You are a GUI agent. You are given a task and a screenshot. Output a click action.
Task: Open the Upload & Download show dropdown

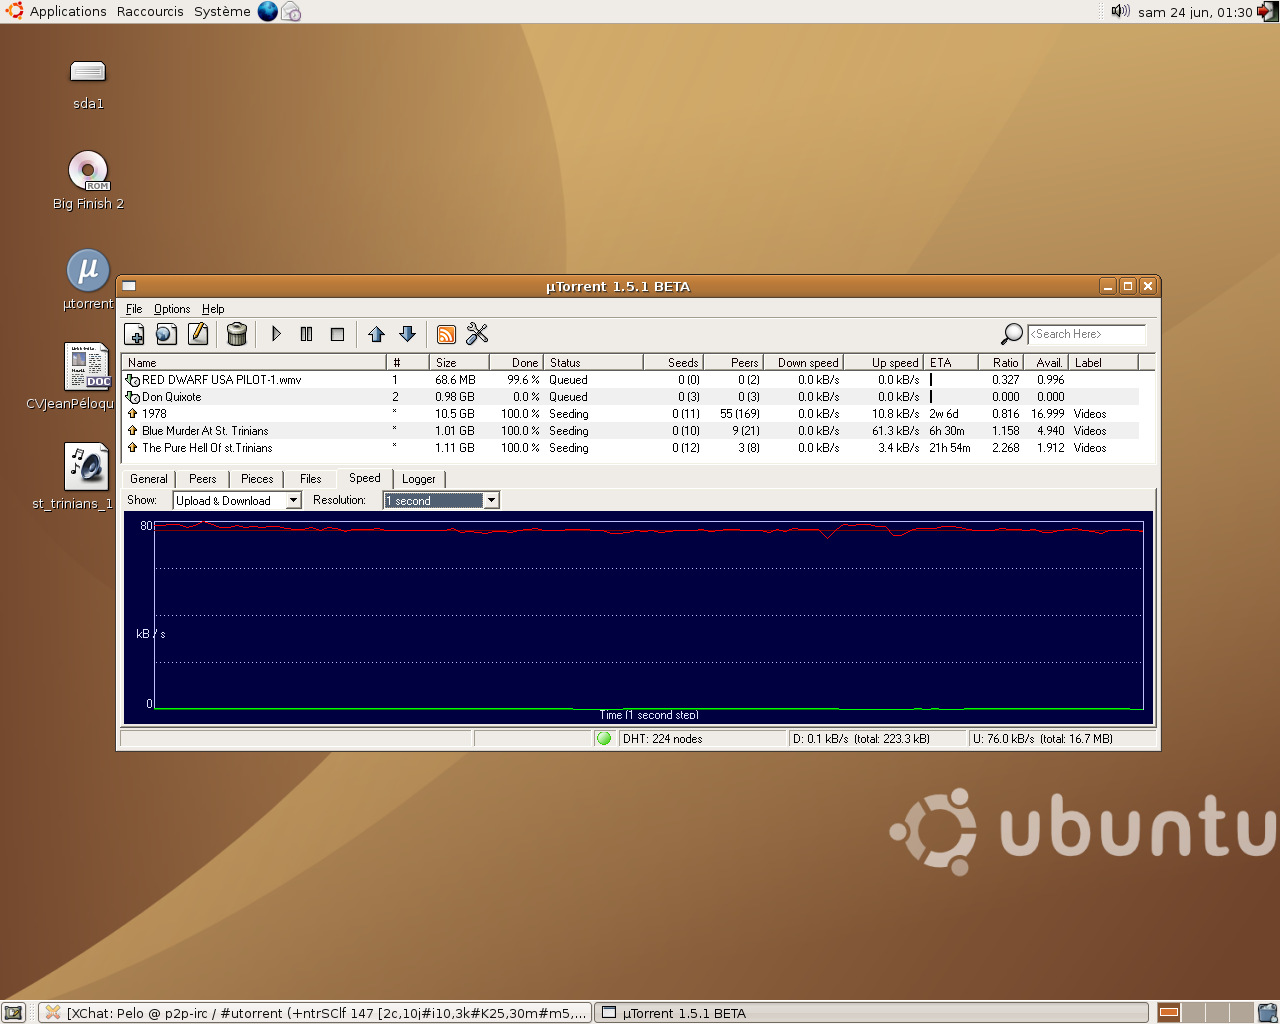tap(237, 500)
